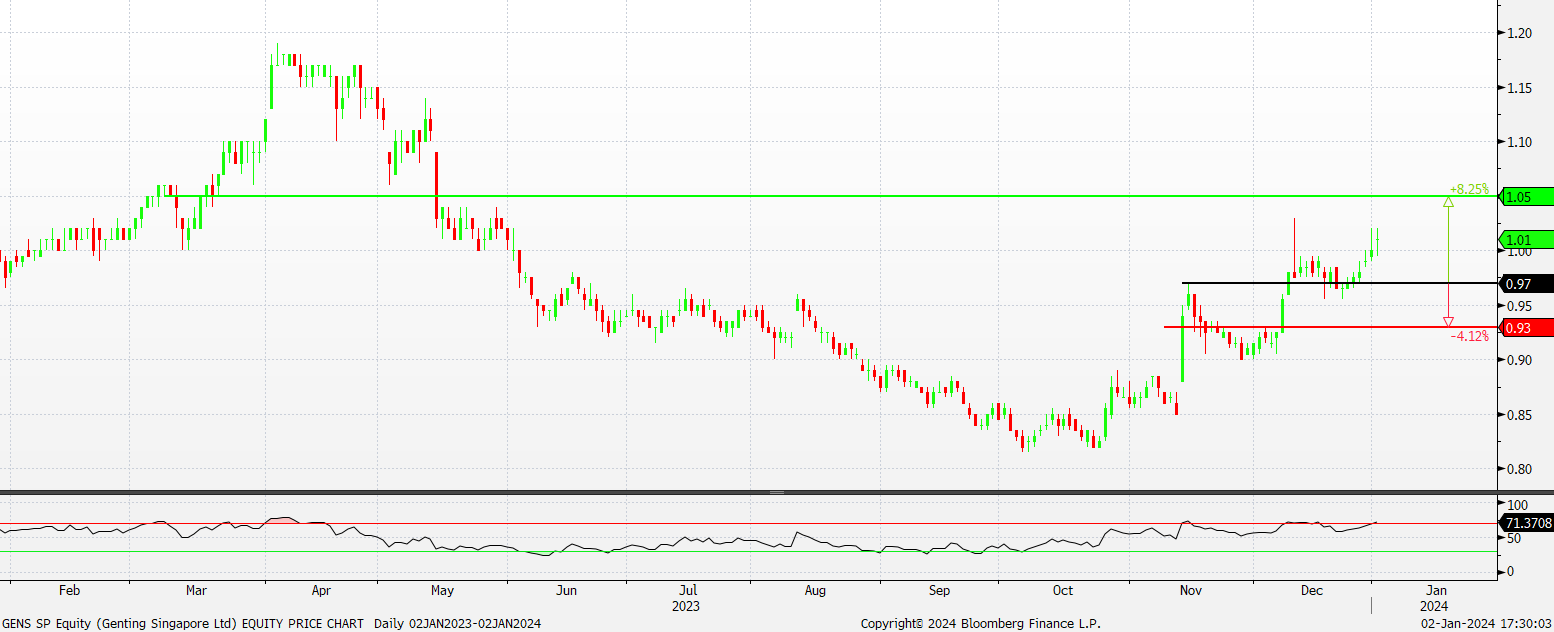Select the black horizontal resistance line at 0.97
Image resolution: width=1554 pixels, height=632 pixels.
tap(1339, 283)
